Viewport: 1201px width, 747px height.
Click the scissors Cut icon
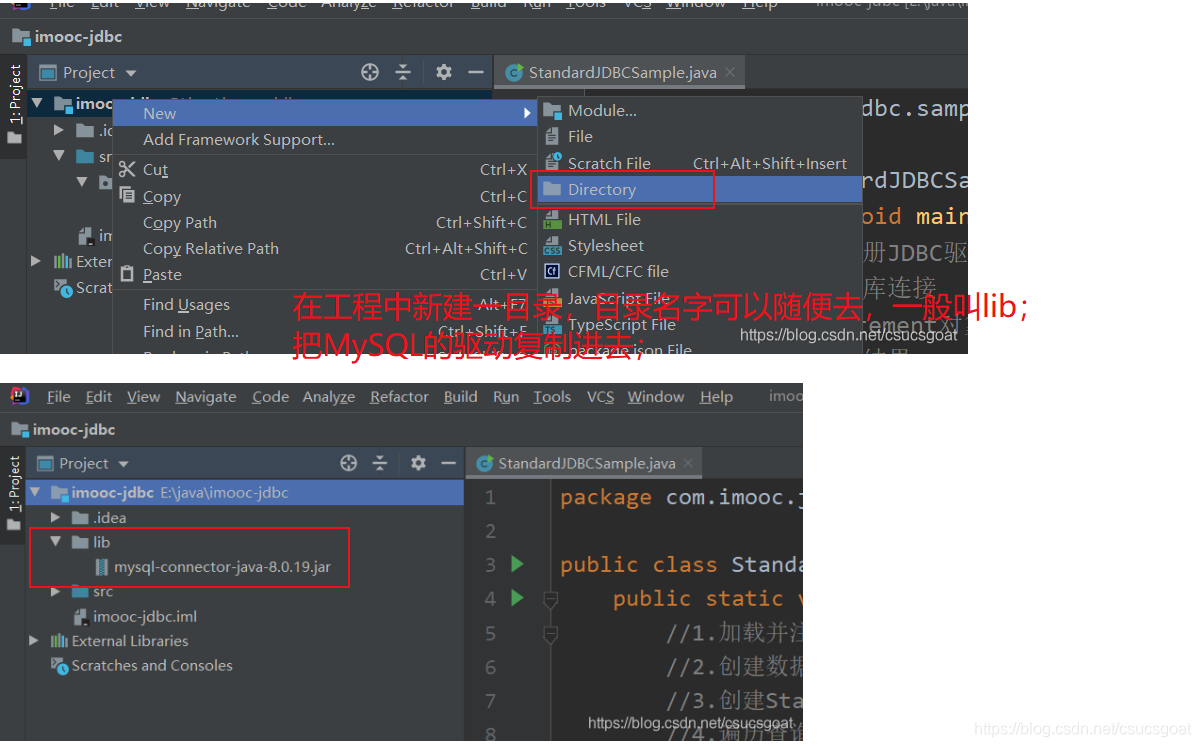(x=127, y=169)
